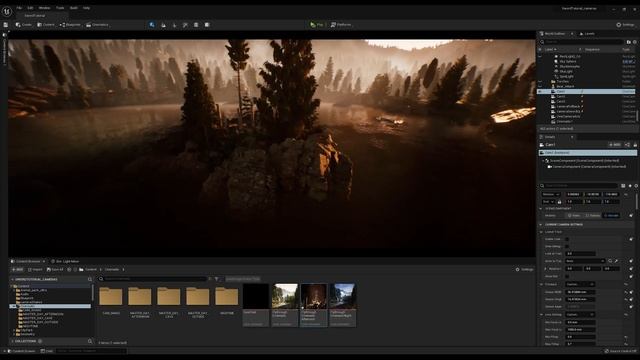Switch to Env. Light Mixer tab

[x=65, y=262]
